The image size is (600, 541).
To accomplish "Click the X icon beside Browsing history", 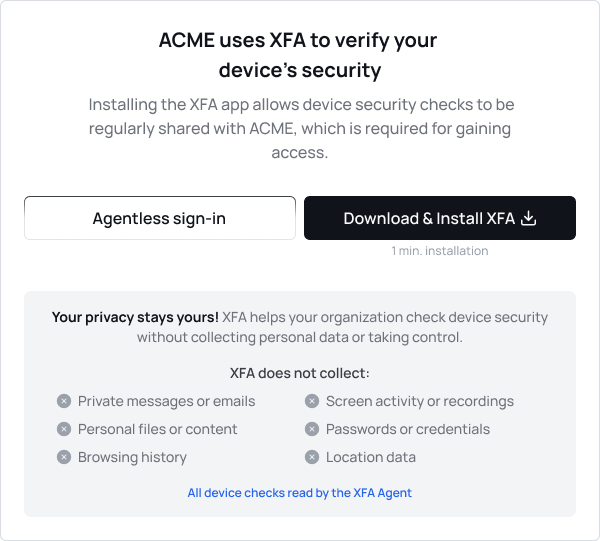I will 64,457.
